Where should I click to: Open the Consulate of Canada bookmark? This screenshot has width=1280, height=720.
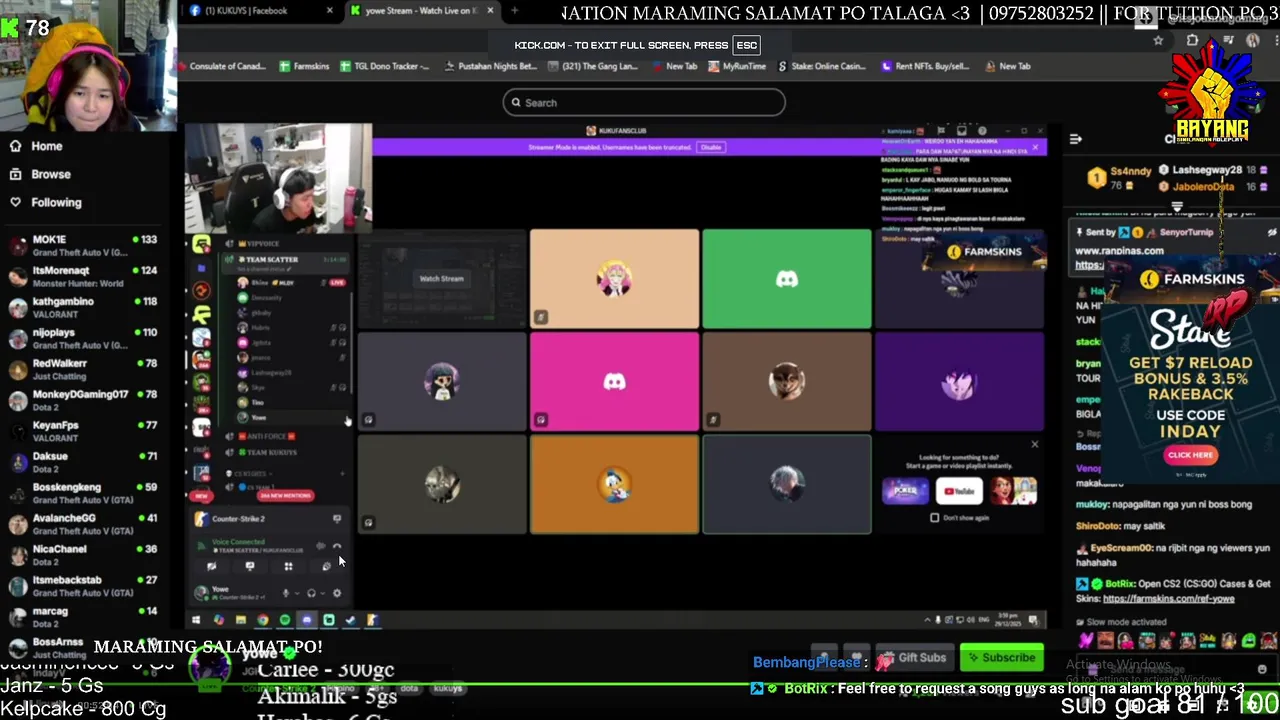point(224,66)
